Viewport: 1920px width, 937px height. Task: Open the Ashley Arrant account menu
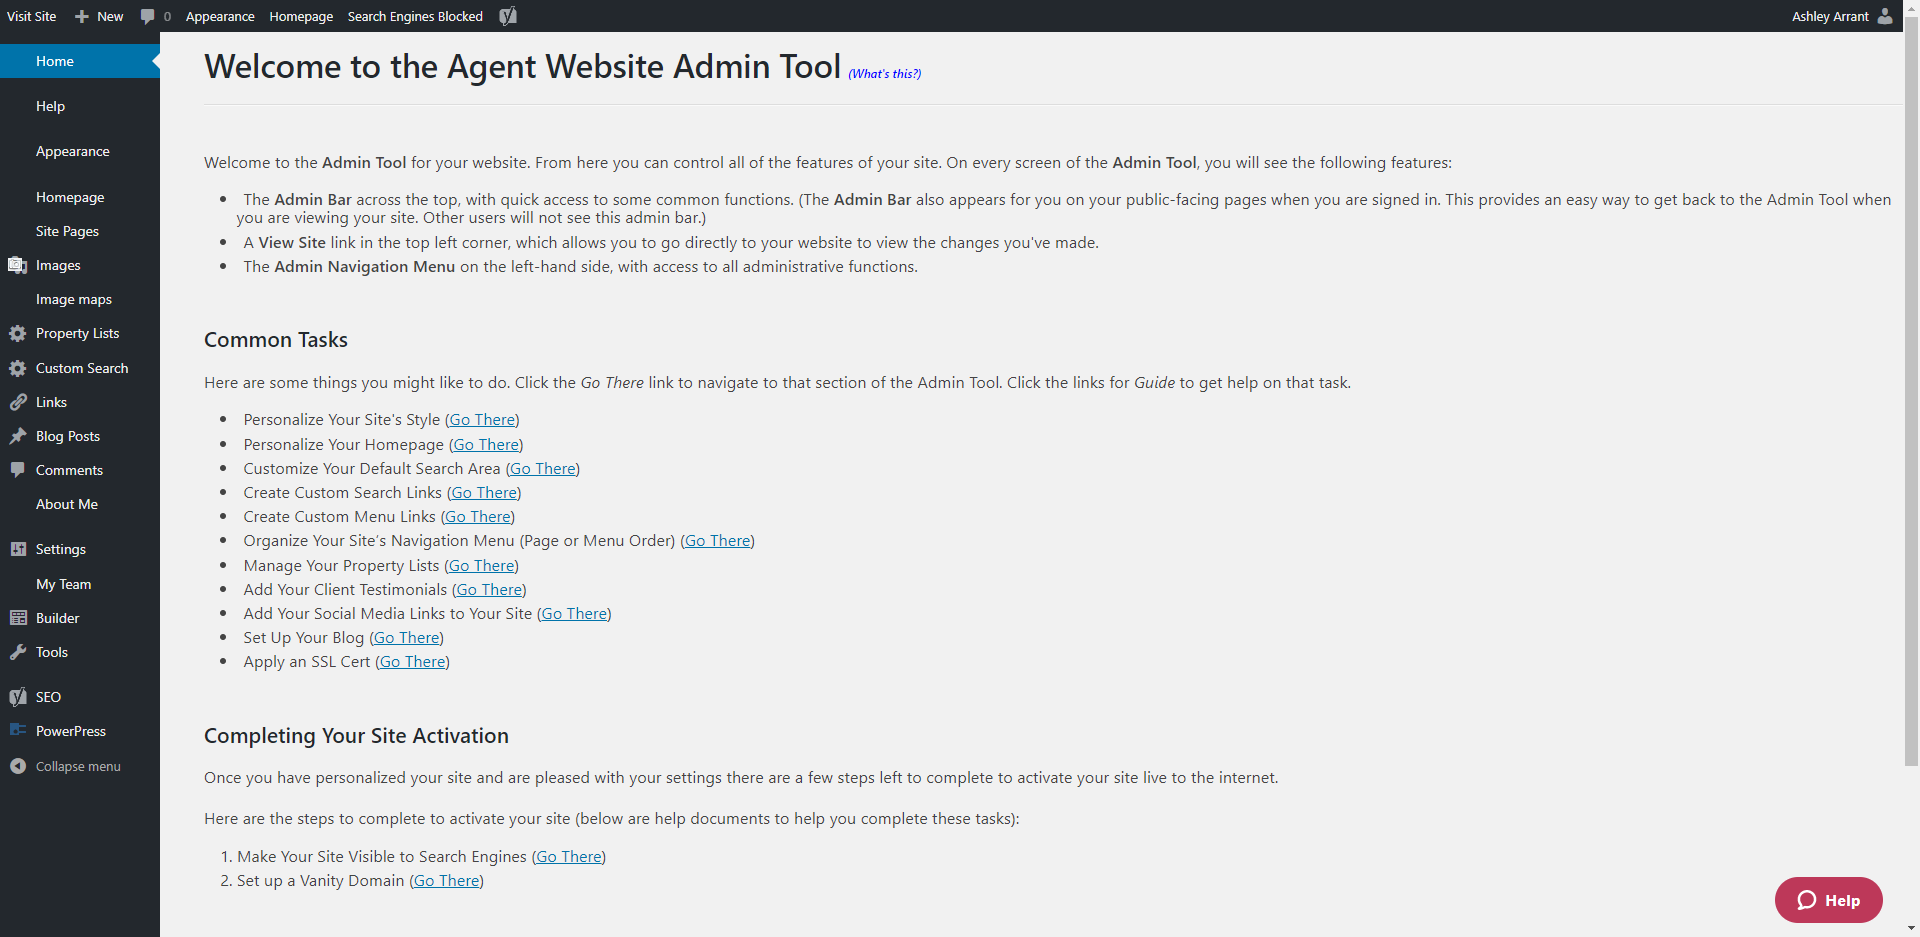tap(1829, 16)
